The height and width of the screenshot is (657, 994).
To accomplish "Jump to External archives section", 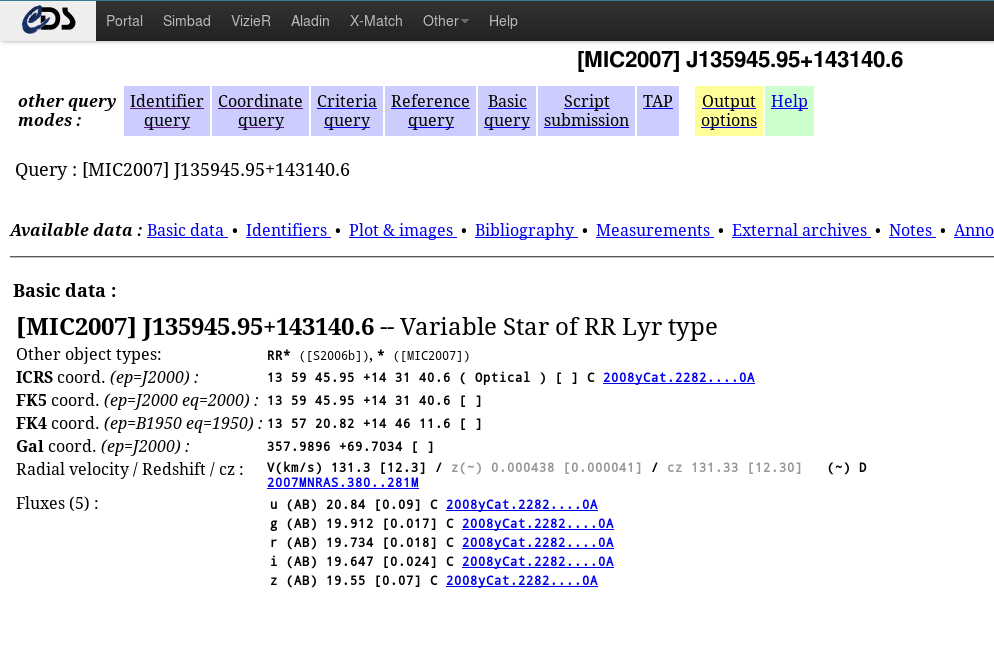I will tap(800, 230).
